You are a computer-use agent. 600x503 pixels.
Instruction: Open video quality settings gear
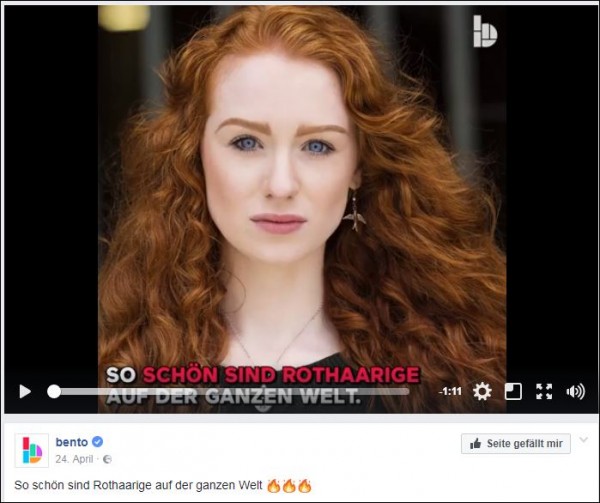(x=482, y=391)
